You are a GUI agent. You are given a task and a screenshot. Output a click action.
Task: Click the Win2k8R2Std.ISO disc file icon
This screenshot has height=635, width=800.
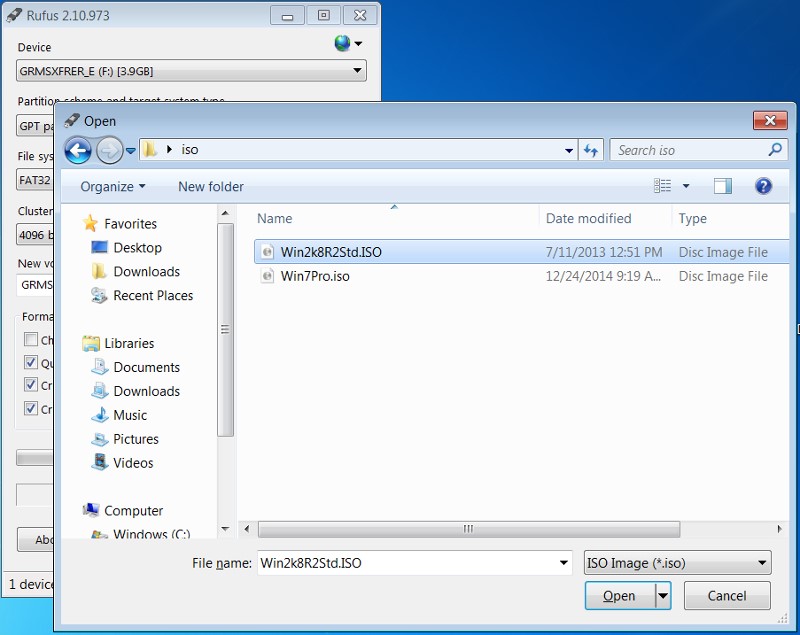(x=267, y=252)
